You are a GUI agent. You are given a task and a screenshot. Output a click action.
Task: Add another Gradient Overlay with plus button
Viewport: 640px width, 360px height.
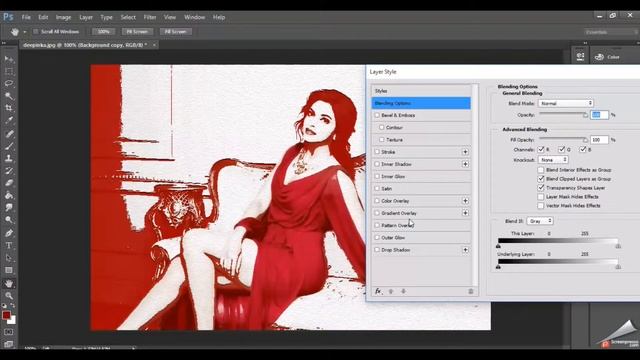click(465, 213)
